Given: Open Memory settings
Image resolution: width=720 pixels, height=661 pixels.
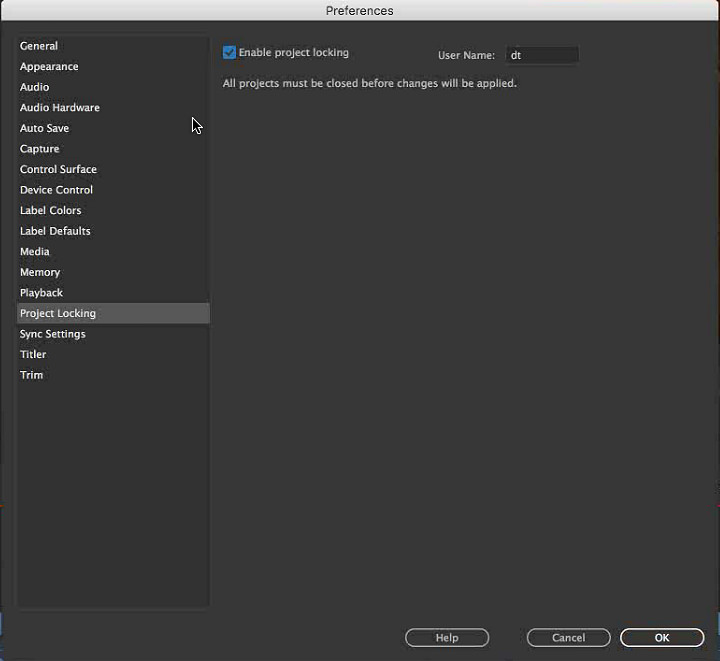Looking at the screenshot, I should tap(113, 272).
